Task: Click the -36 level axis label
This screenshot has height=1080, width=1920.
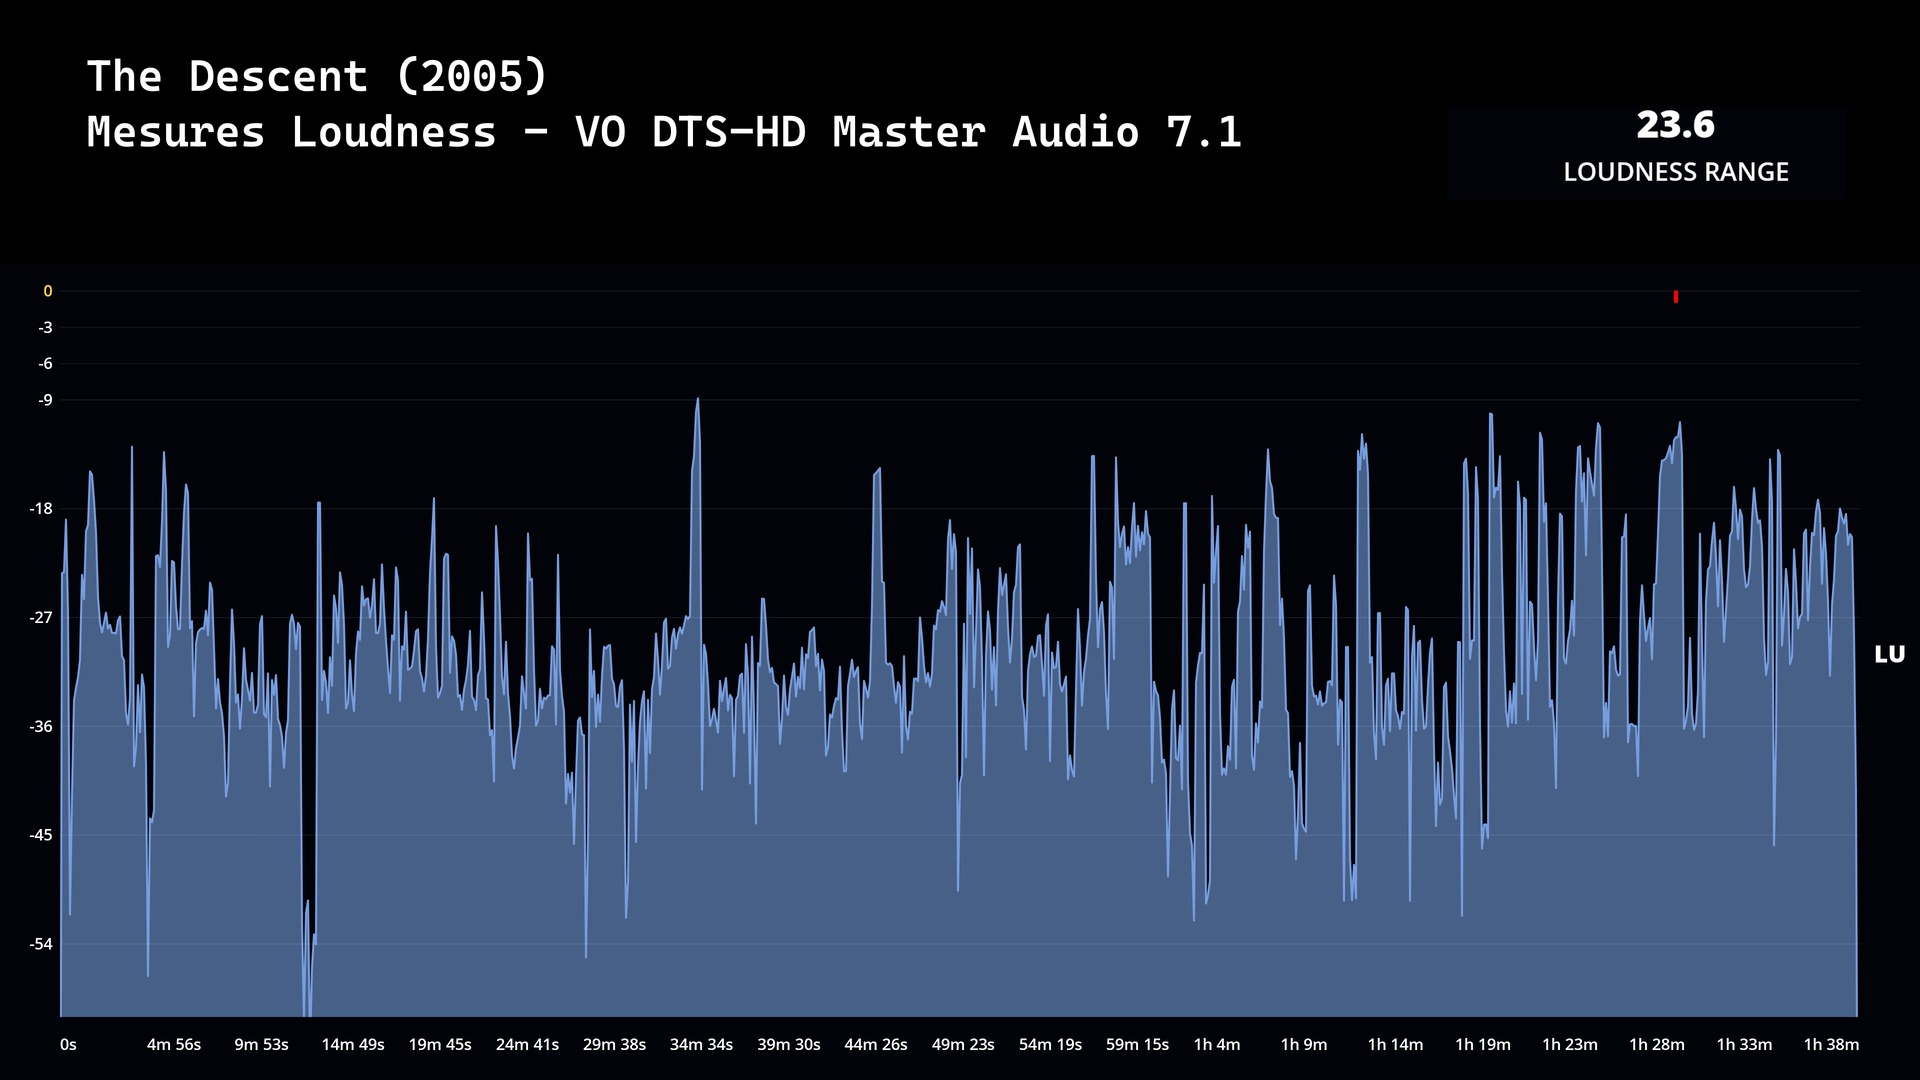Action: click(41, 726)
